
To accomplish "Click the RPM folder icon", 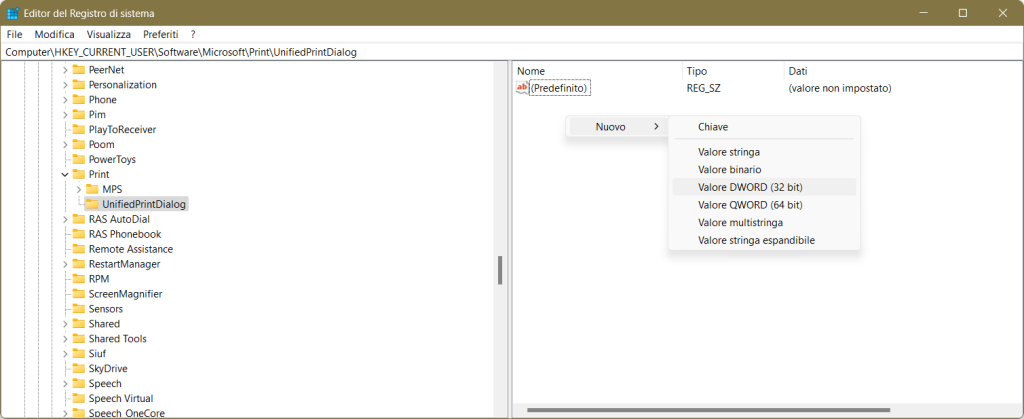I will tap(79, 279).
